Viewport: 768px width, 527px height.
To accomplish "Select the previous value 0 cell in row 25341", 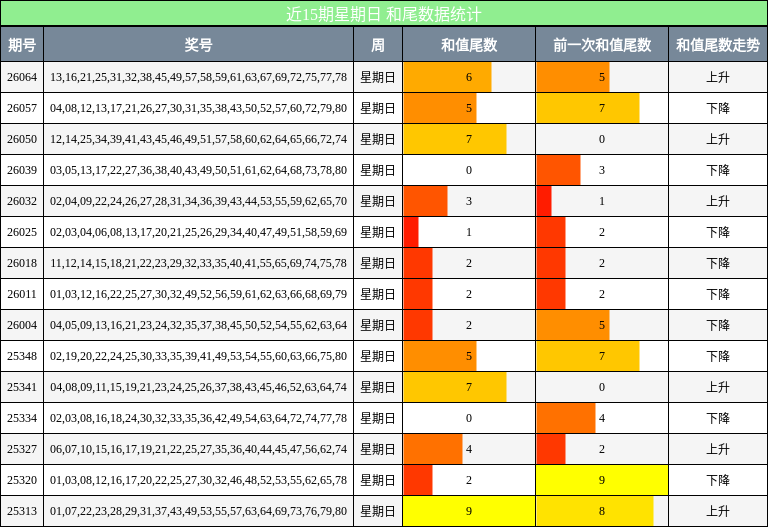I will click(602, 387).
